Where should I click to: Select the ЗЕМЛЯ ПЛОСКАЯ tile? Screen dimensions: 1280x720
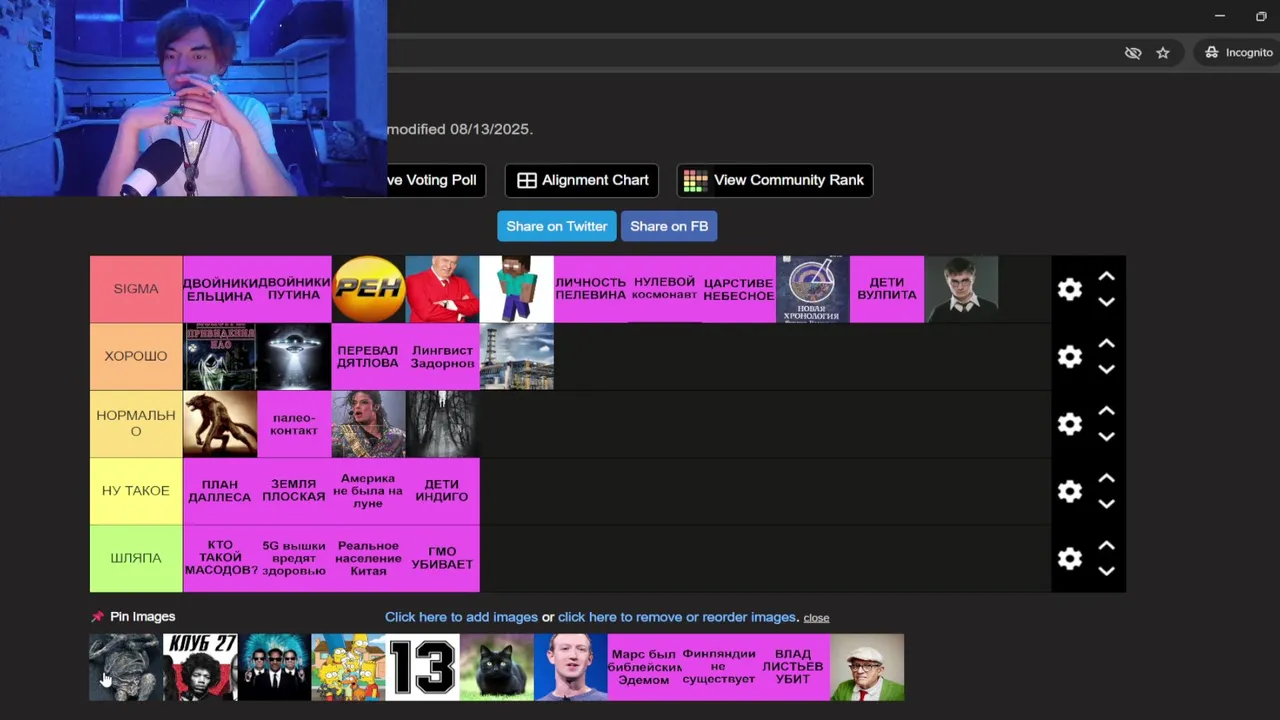coord(294,491)
